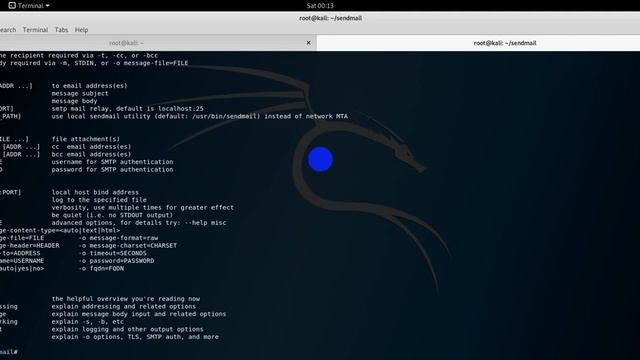Click the text 'file attachment(s)'
The image size is (640, 360).
[x=86, y=139]
